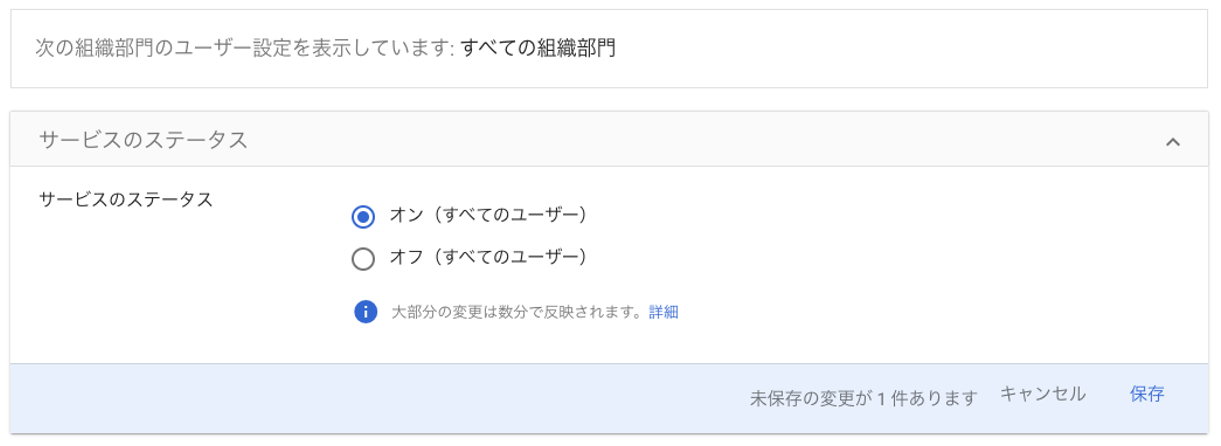The height and width of the screenshot is (446, 1221).
Task: Click the 大部分の変更は数分で反映されます note
Action: (x=516, y=312)
